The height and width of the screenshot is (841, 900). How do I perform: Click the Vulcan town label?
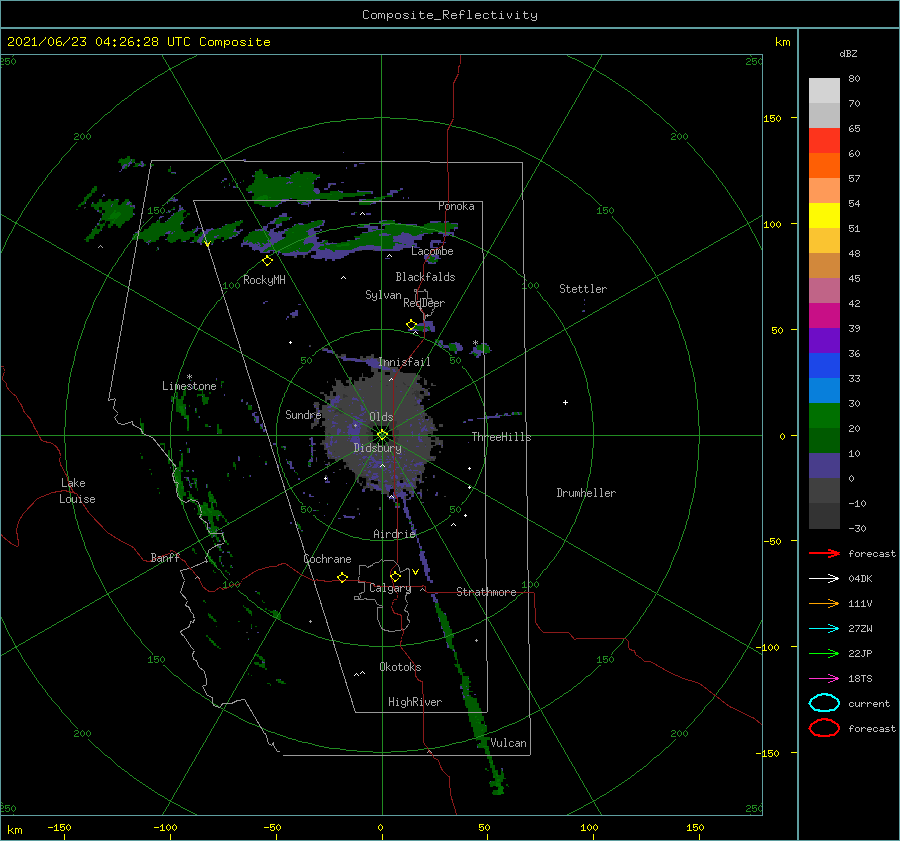click(509, 743)
